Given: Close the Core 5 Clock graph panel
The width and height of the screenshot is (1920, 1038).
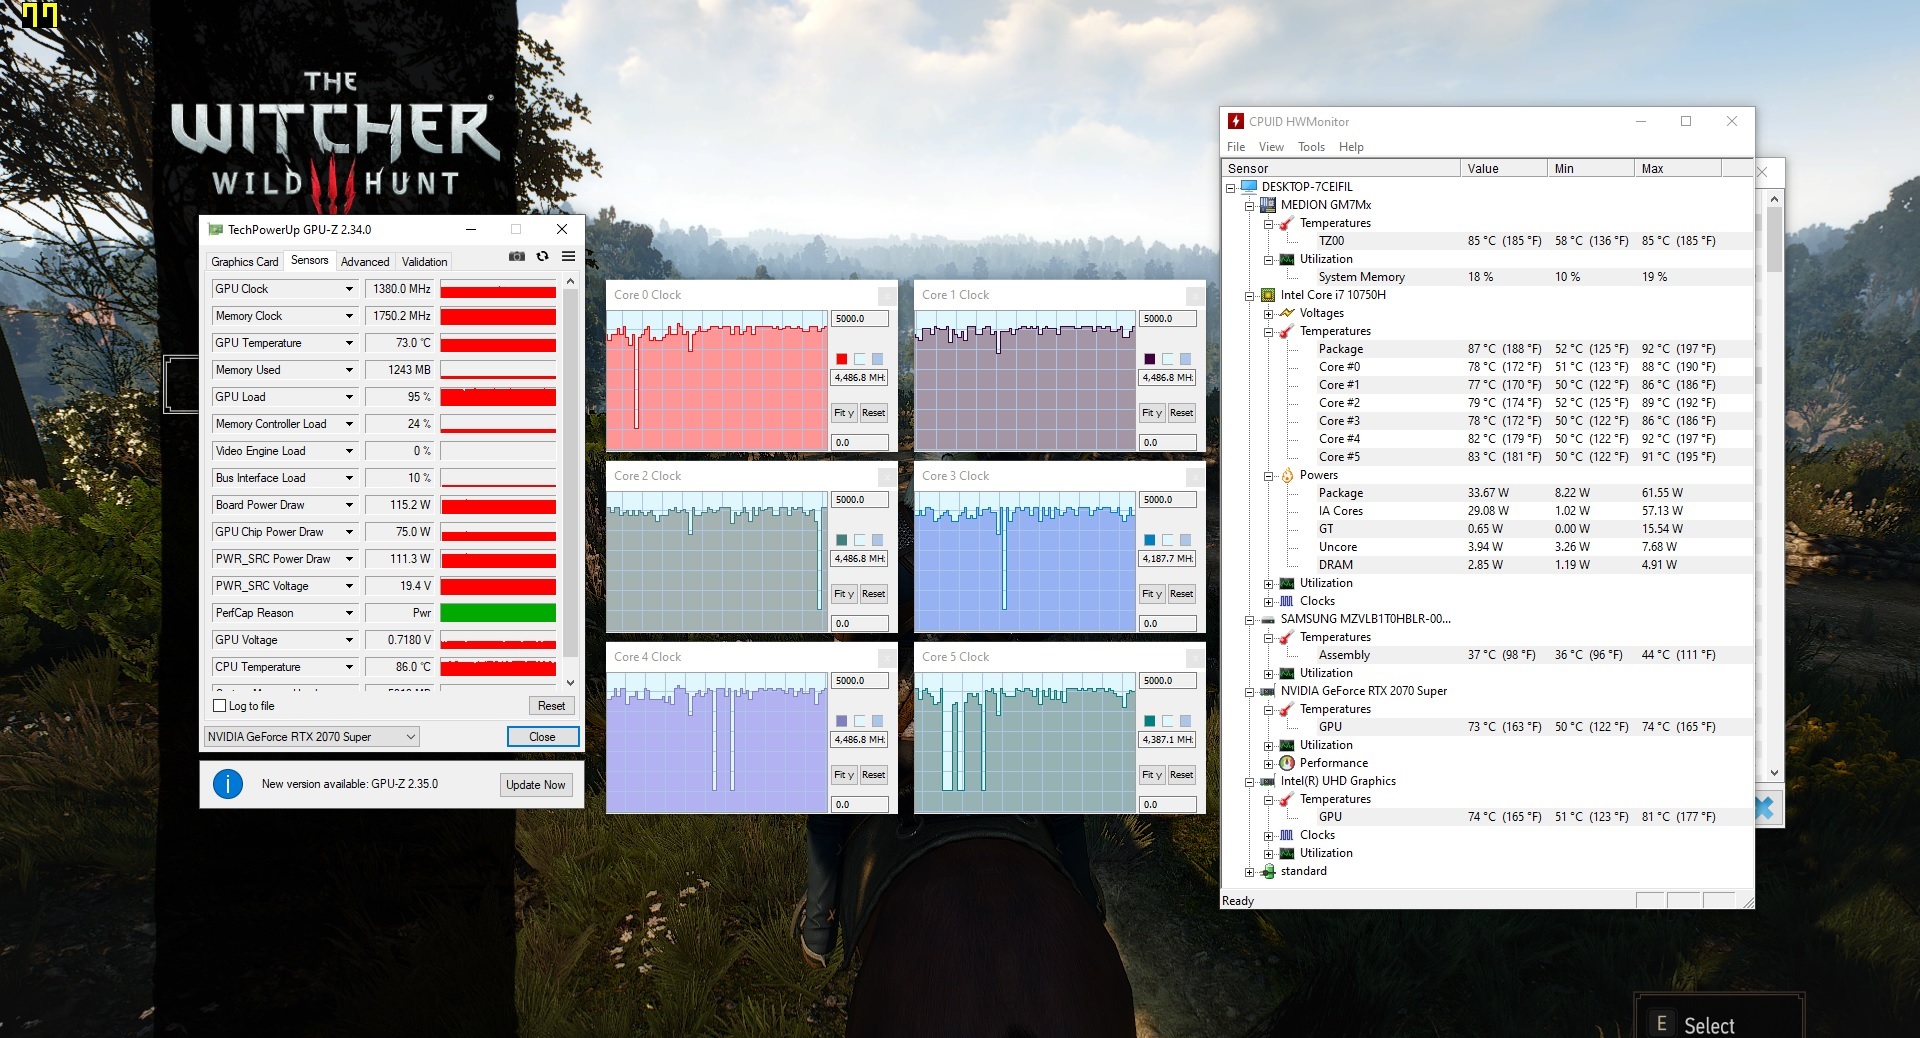Looking at the screenshot, I should coord(1195,657).
